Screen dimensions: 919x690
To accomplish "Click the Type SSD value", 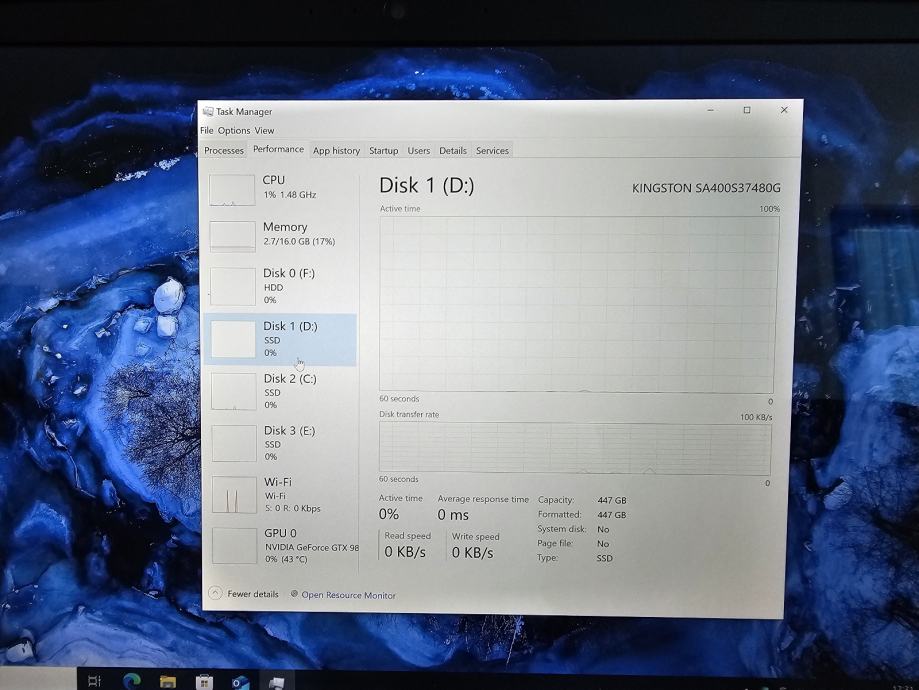I will click(x=604, y=558).
